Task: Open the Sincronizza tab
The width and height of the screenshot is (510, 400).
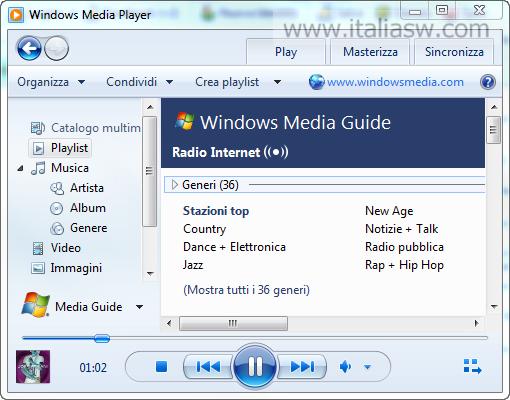Action: tap(454, 52)
